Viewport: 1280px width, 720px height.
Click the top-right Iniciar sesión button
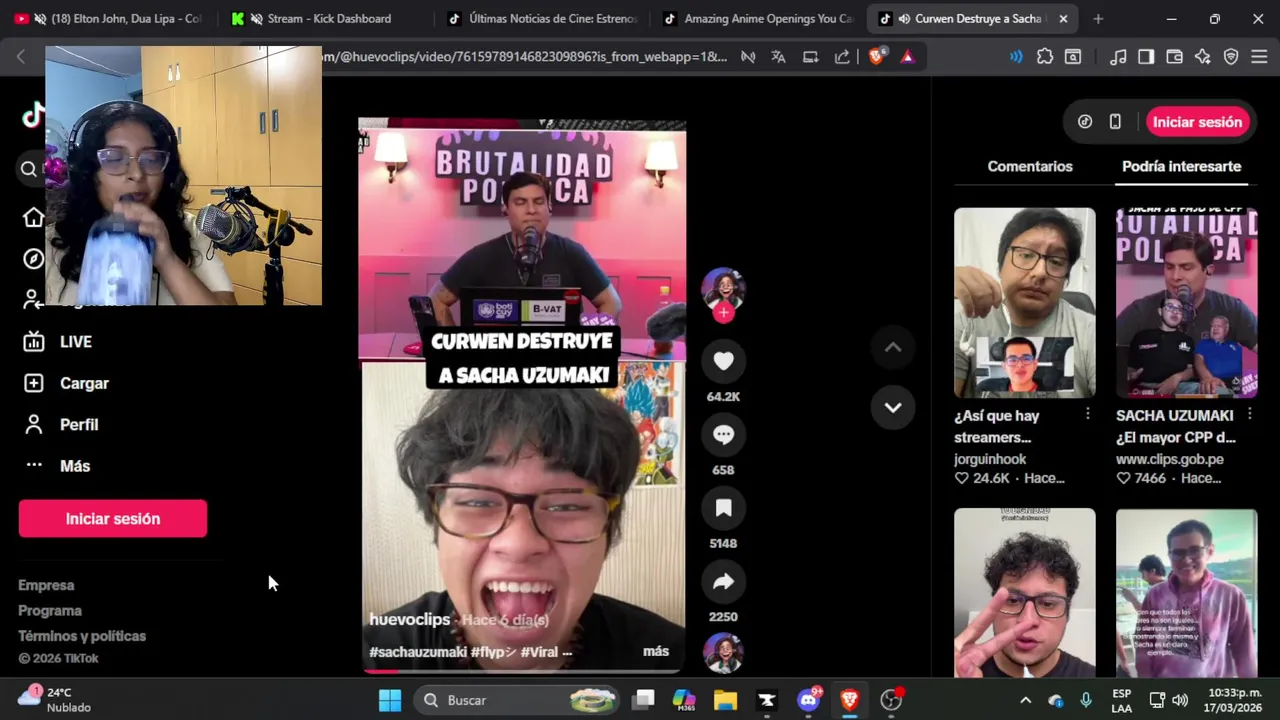1197,122
